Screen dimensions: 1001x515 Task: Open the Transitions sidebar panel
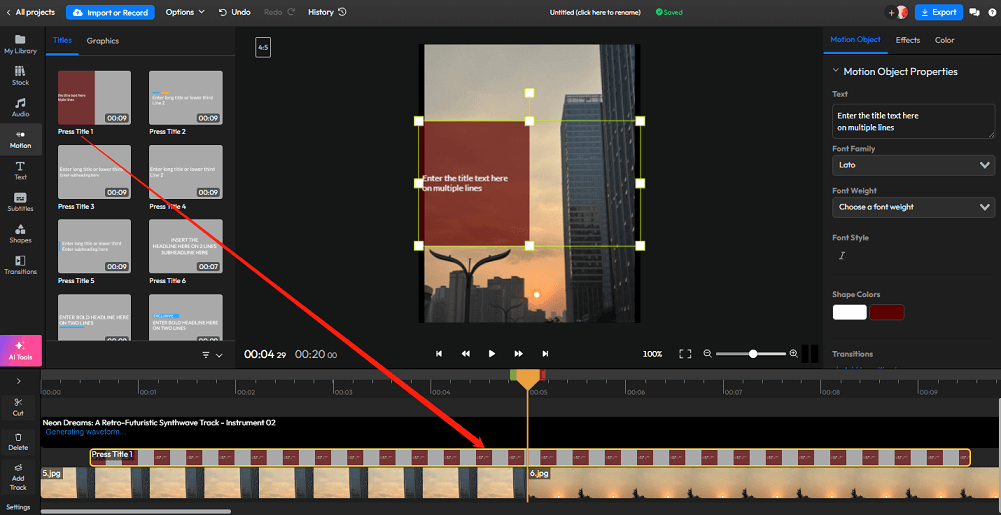tap(20, 264)
